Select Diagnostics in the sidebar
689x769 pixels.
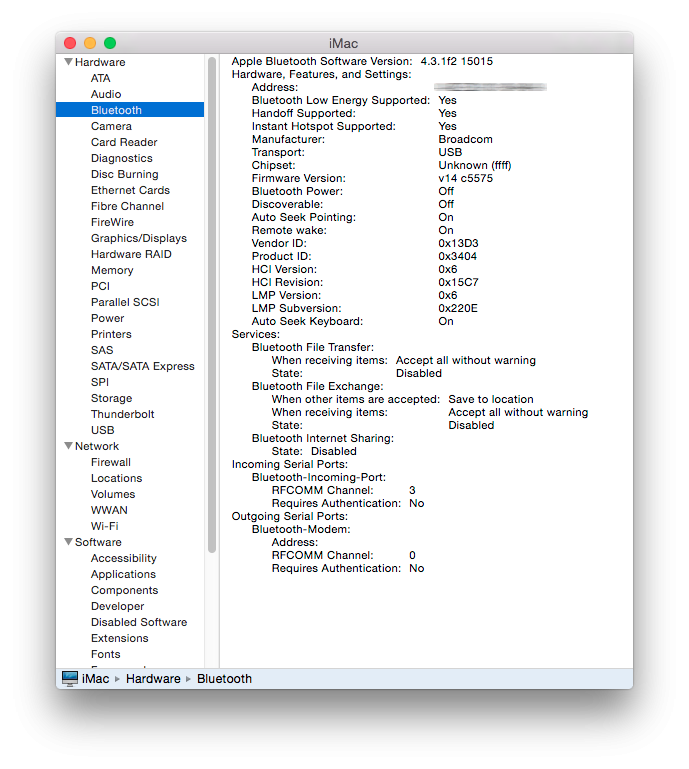[x=122, y=158]
